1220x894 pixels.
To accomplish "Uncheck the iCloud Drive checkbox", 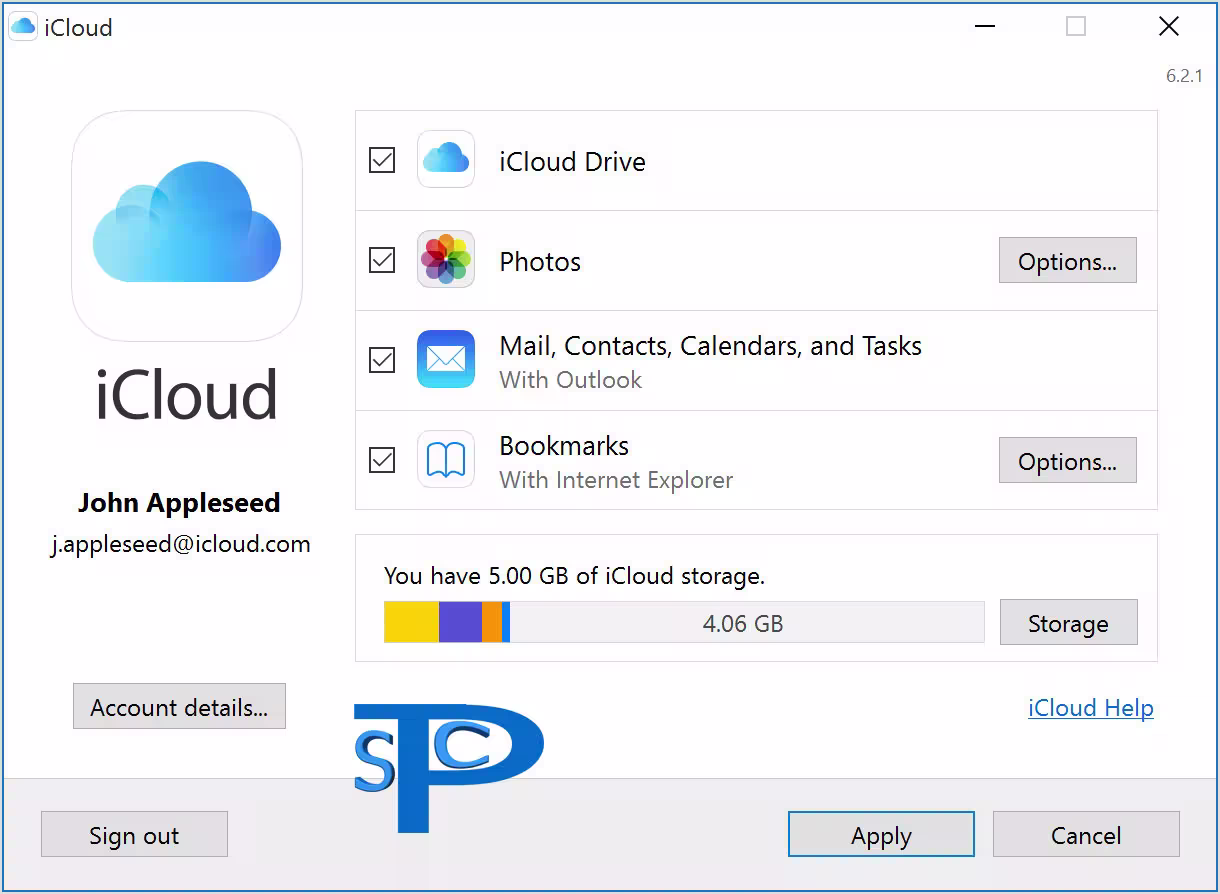I will coord(382,160).
